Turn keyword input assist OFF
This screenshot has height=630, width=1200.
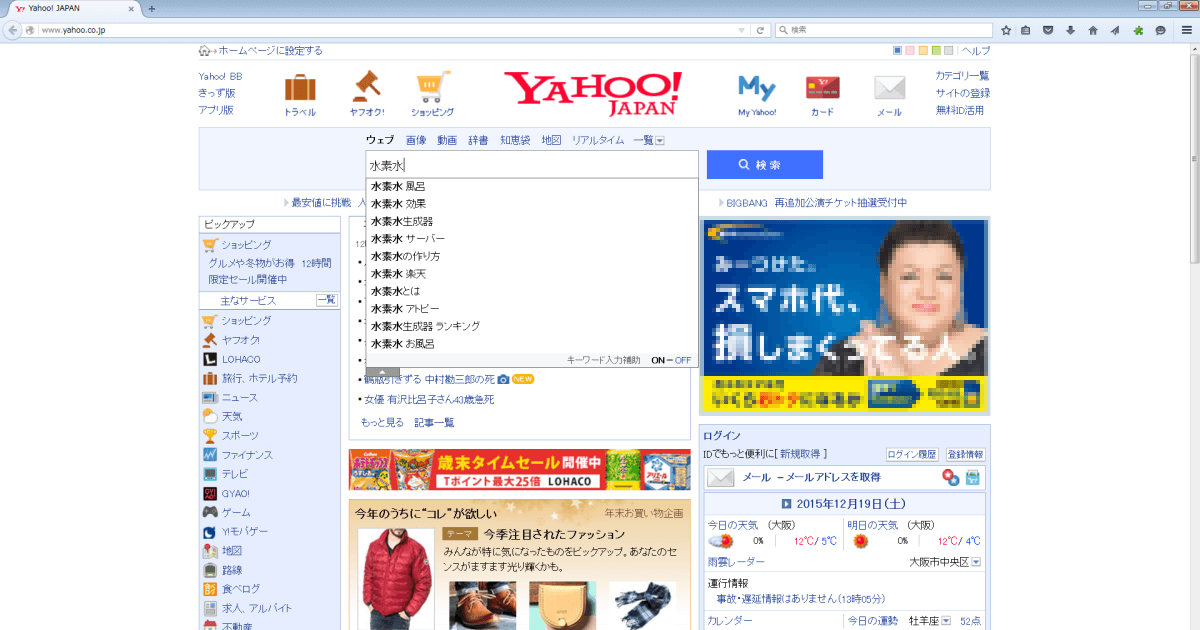coord(683,360)
